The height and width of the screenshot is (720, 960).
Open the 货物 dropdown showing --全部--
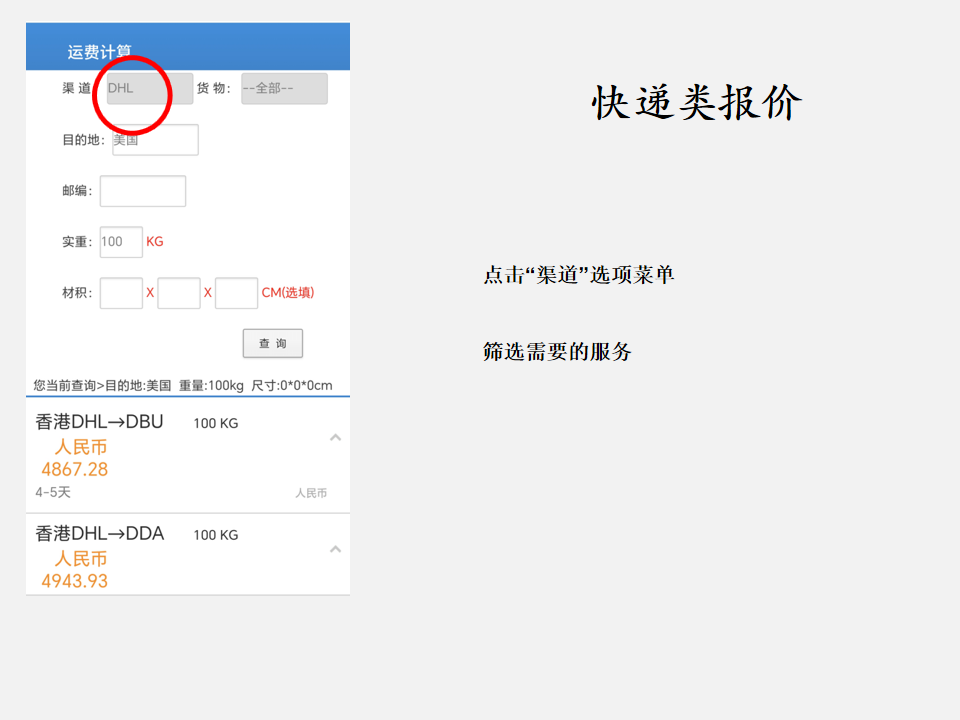coord(284,88)
